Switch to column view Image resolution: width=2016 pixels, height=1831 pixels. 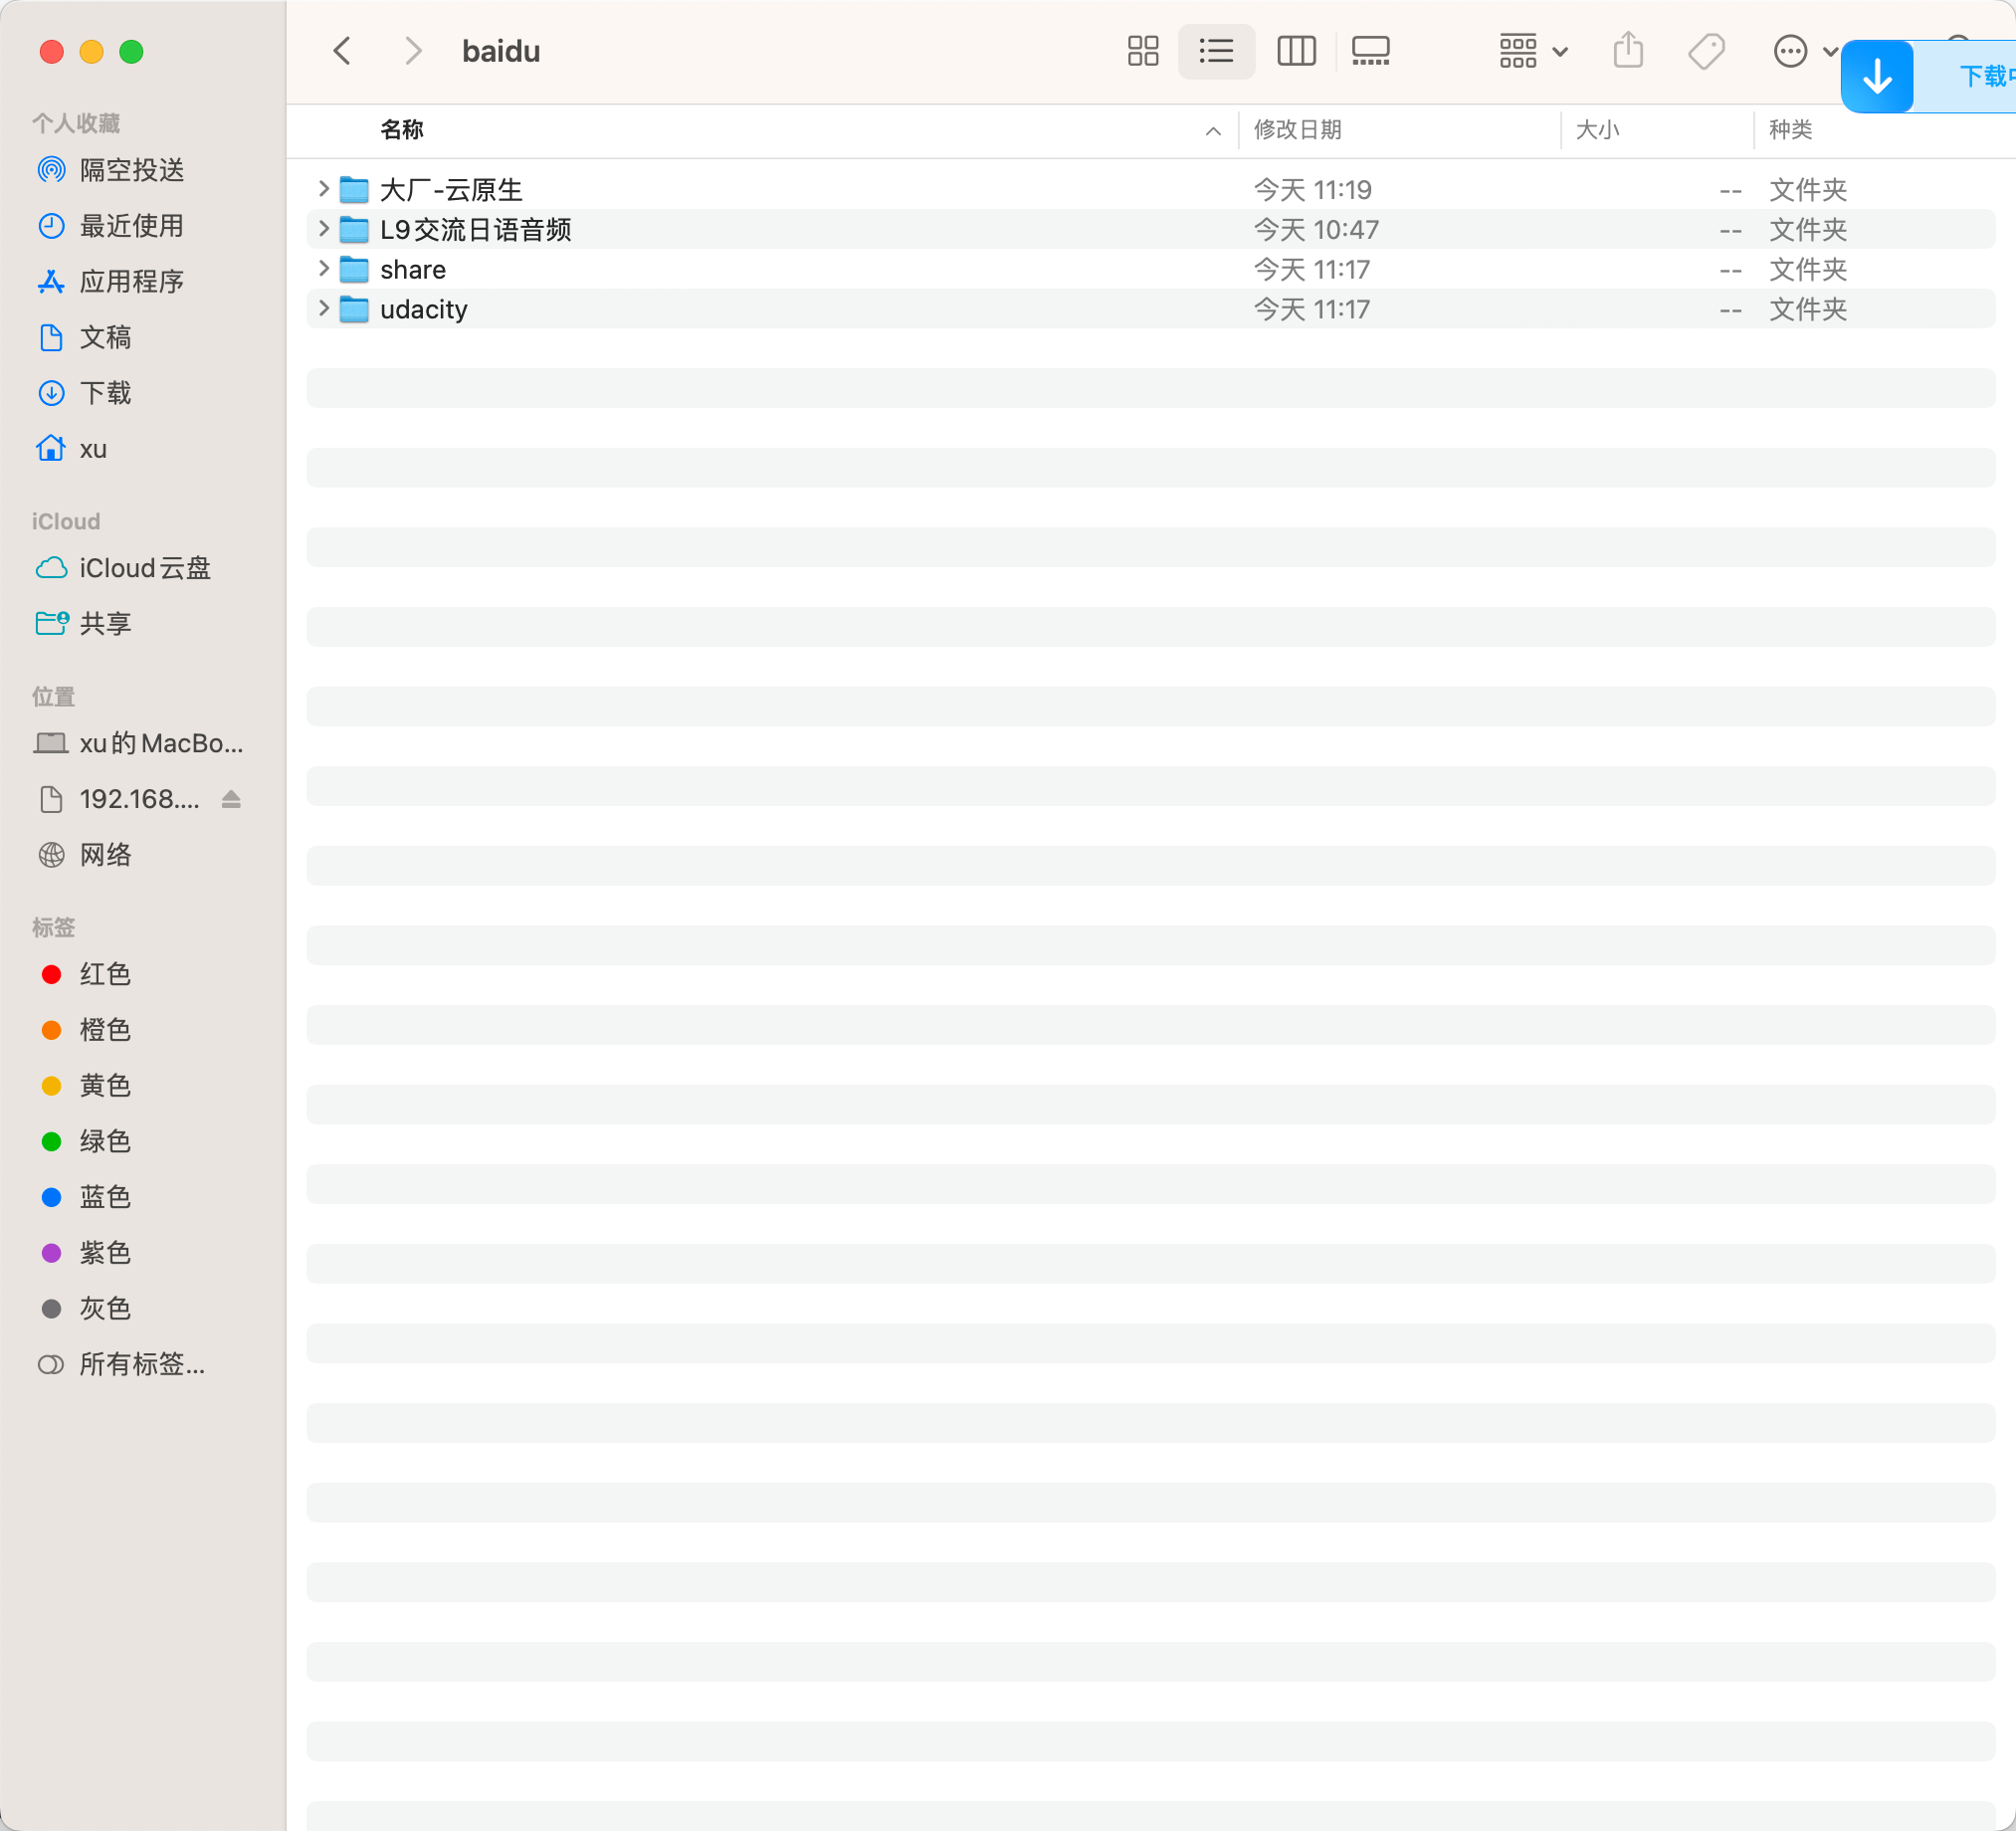point(1296,51)
